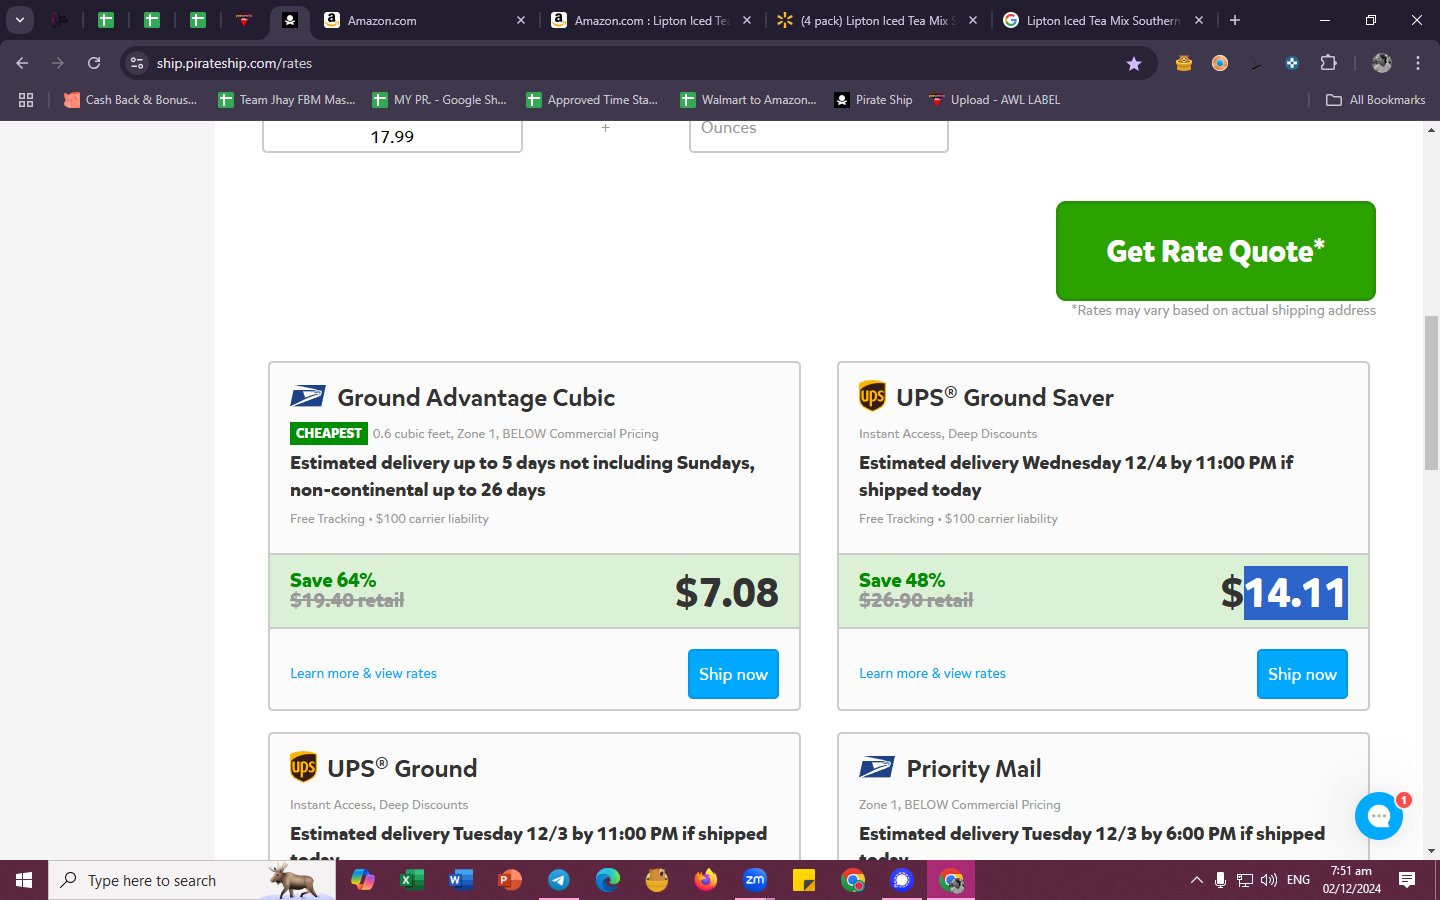Switch to the Google Lipton Iced Tea tab
The width and height of the screenshot is (1440, 900).
(x=1104, y=20)
